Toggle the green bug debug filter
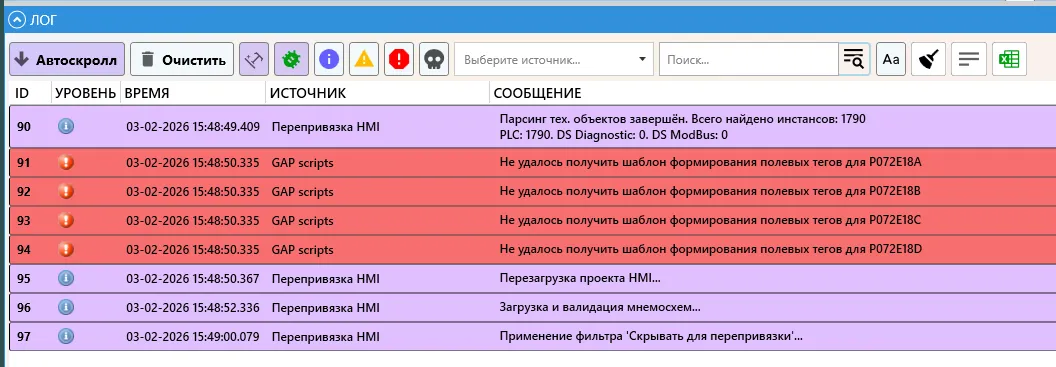 [x=292, y=59]
